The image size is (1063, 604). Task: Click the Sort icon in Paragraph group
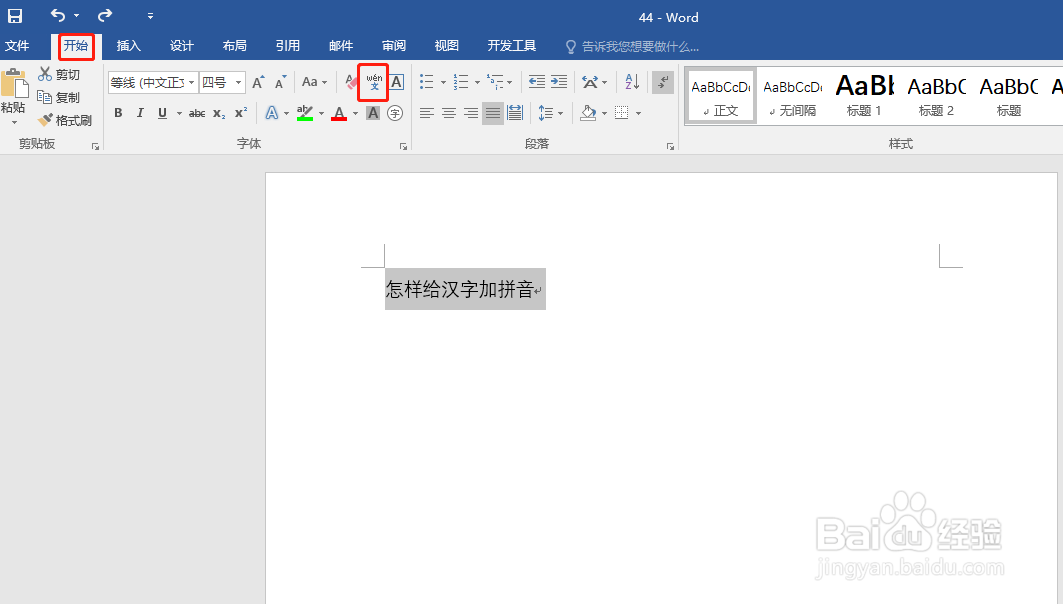coord(630,82)
